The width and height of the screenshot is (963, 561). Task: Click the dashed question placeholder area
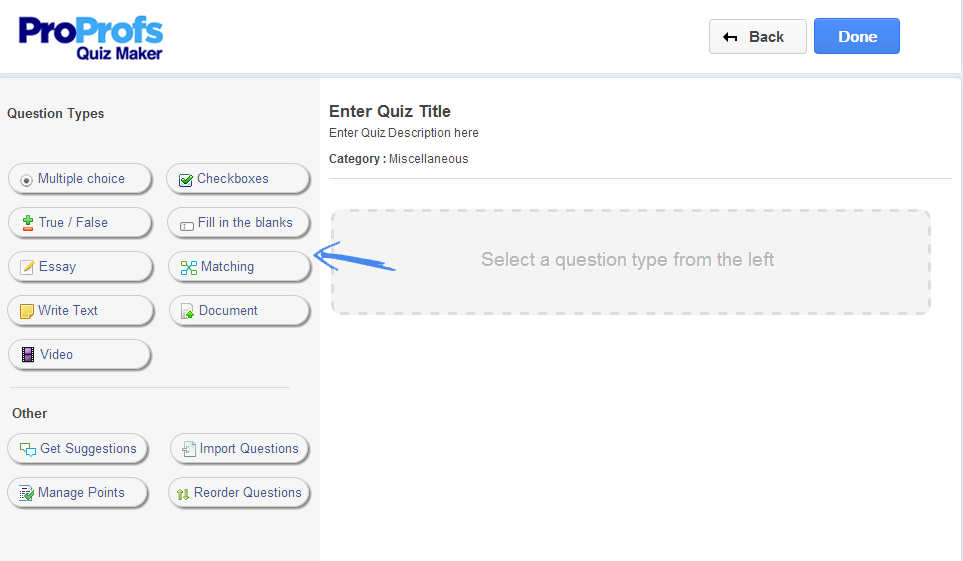[x=630, y=261]
